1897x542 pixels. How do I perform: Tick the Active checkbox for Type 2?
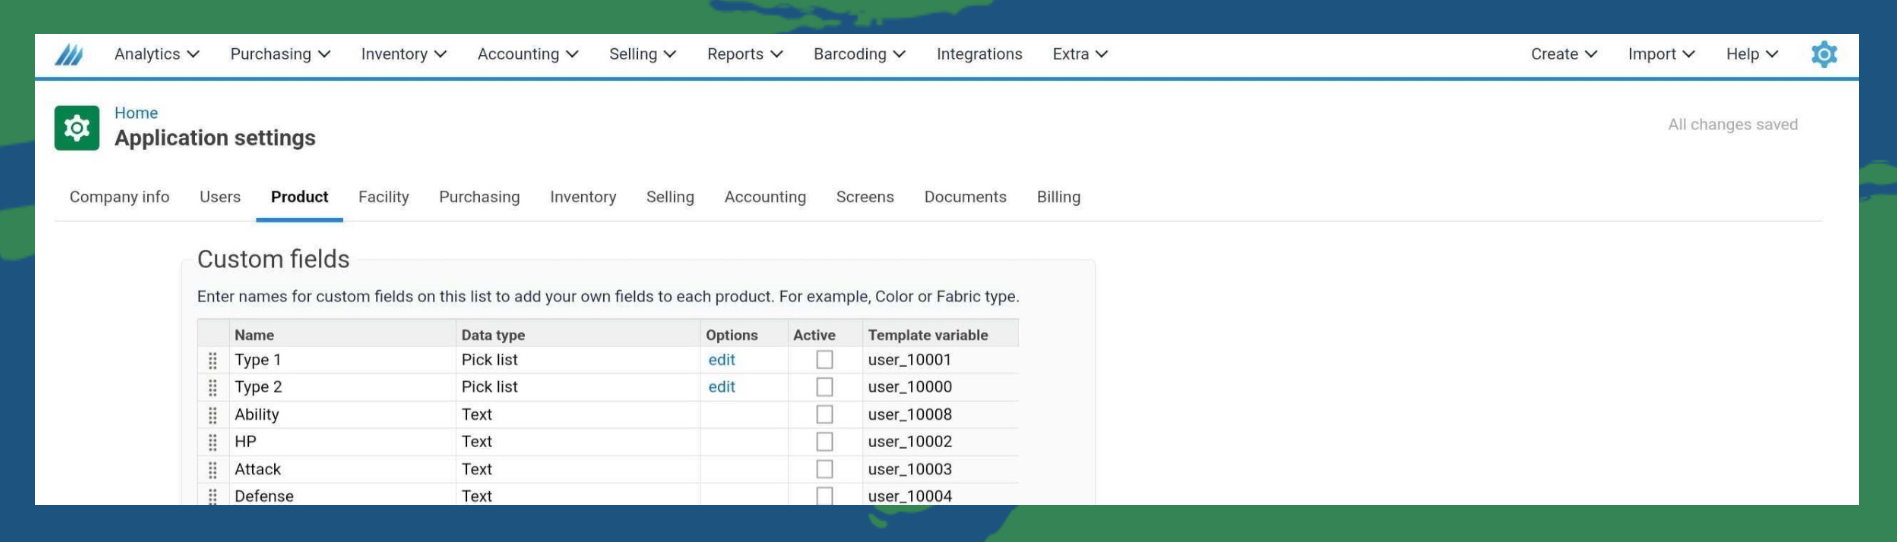pos(825,387)
